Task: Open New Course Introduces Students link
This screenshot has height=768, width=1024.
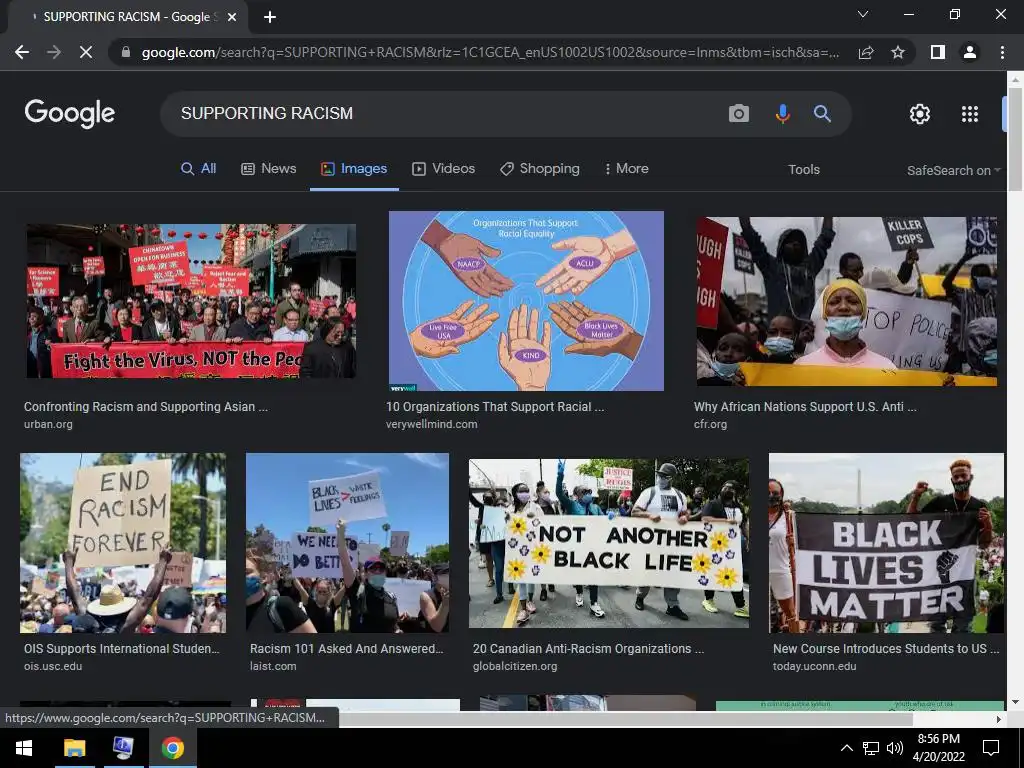Action: point(886,649)
